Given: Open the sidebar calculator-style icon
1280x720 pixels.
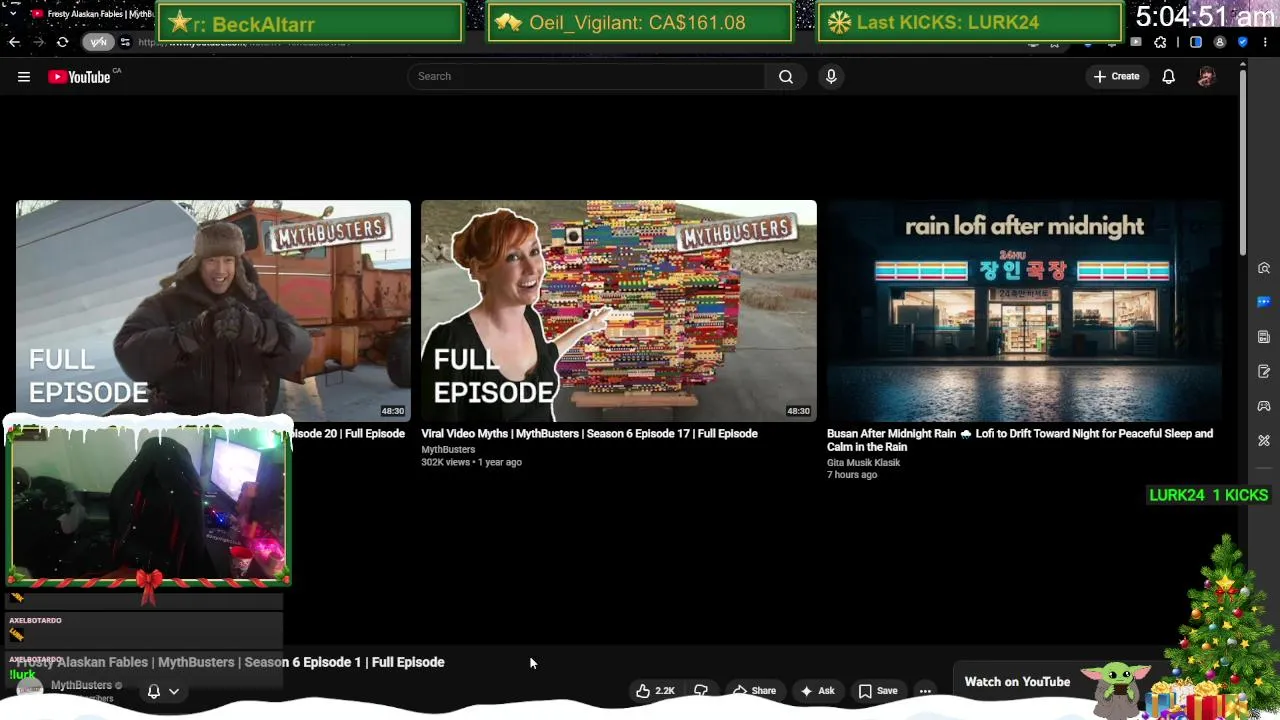Looking at the screenshot, I should click(x=1264, y=337).
